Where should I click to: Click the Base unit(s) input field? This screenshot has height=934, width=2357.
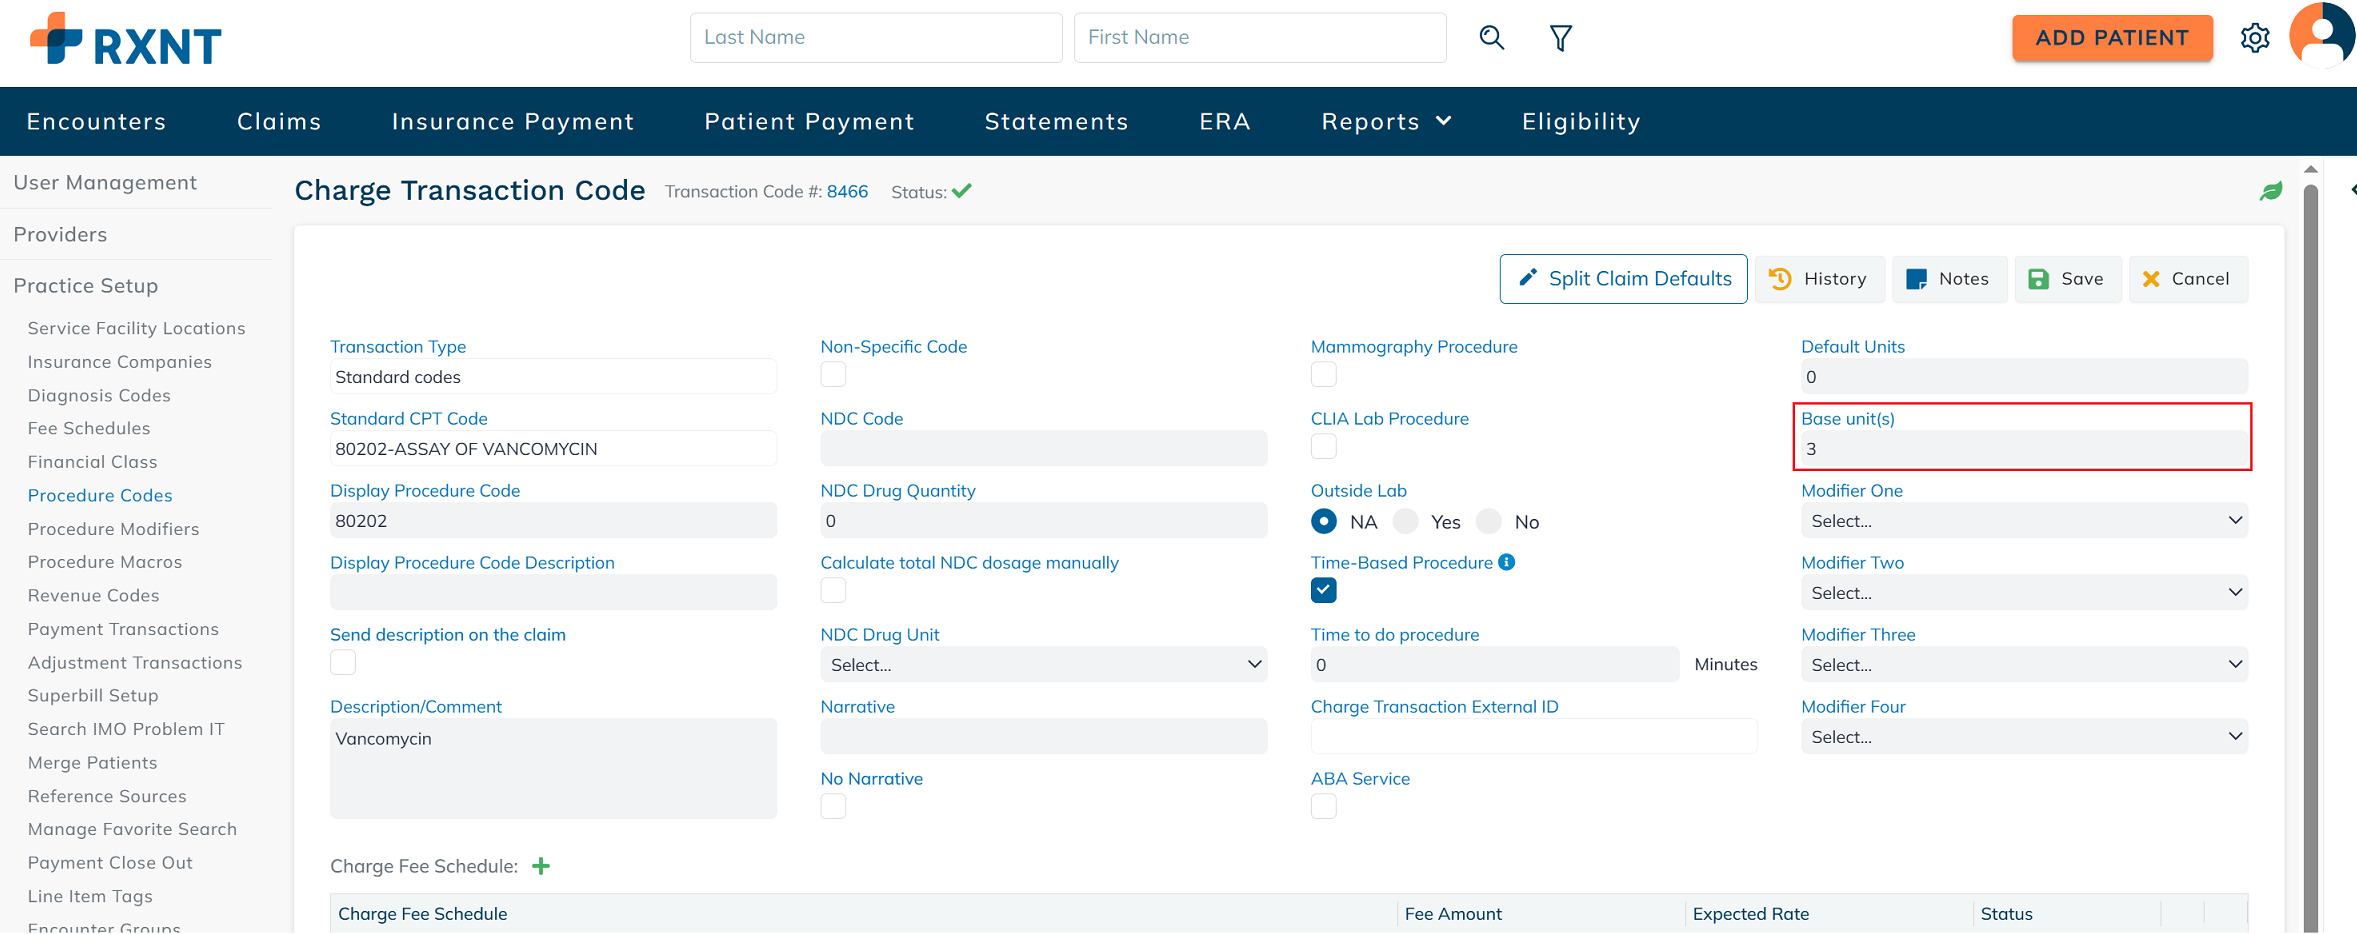coord(2023,449)
